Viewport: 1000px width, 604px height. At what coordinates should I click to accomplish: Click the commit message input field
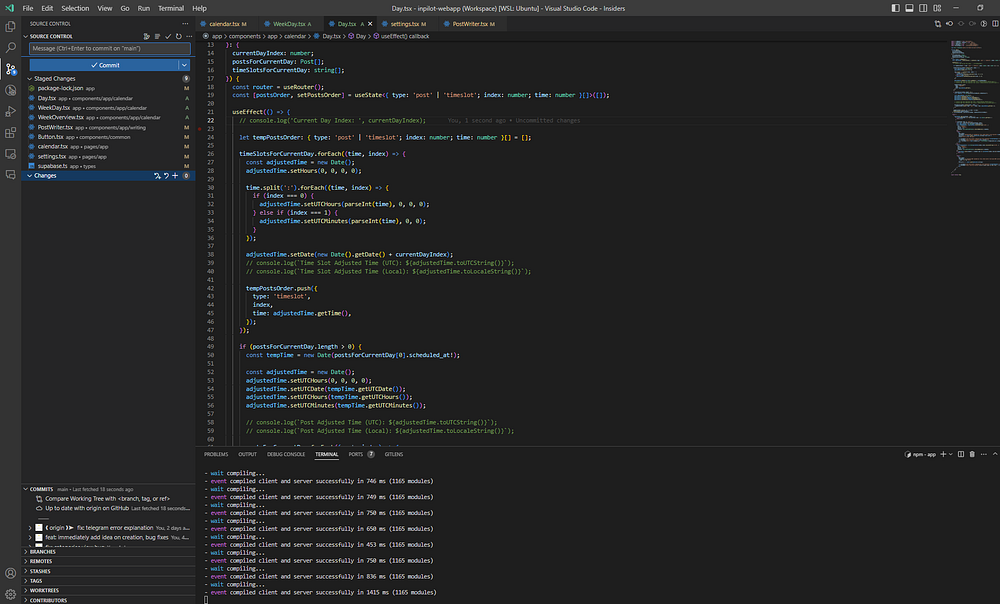tap(109, 49)
